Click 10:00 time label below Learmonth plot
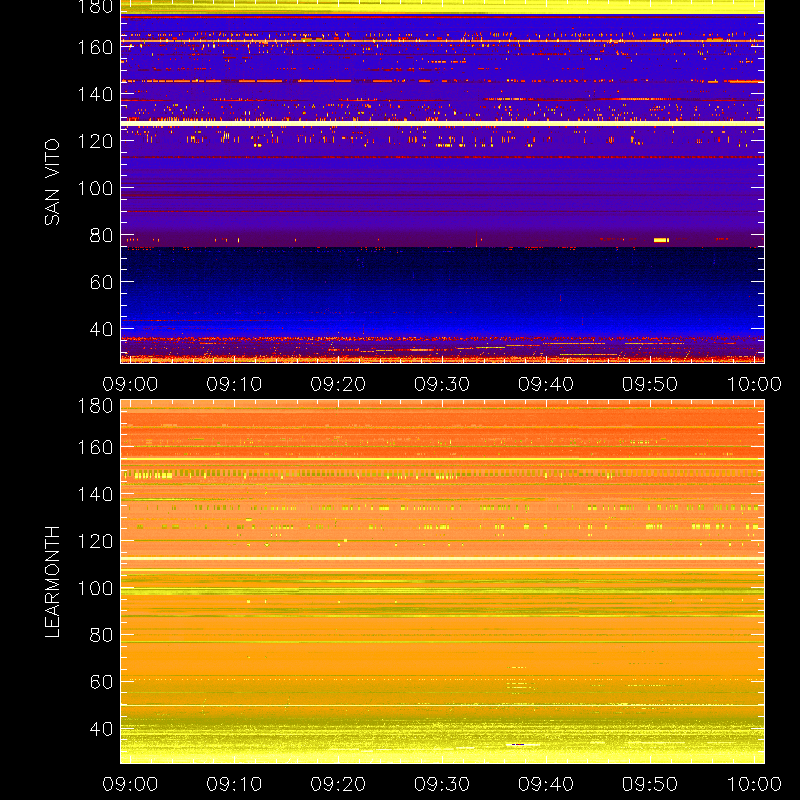 754,784
